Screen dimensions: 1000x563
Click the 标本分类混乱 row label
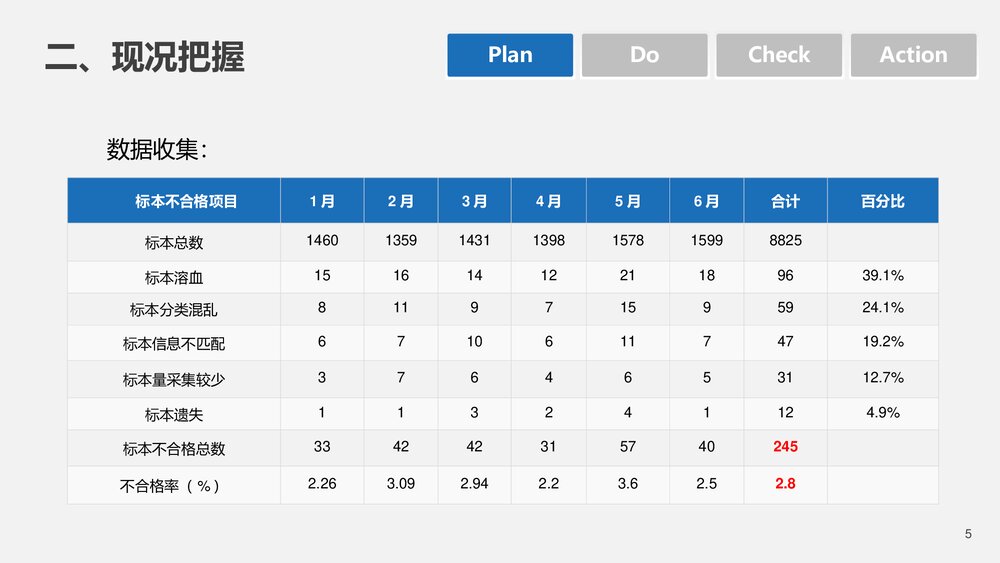(174, 309)
